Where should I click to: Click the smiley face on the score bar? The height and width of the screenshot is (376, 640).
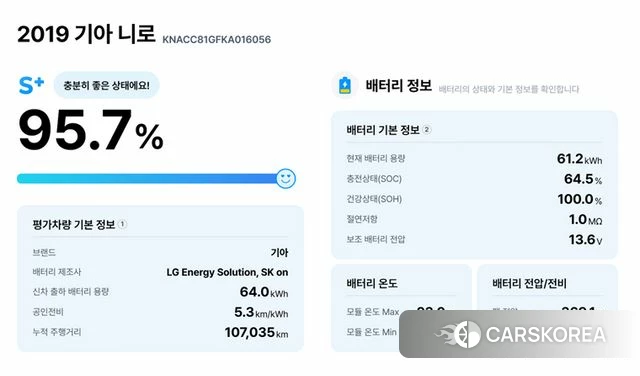pos(286,178)
